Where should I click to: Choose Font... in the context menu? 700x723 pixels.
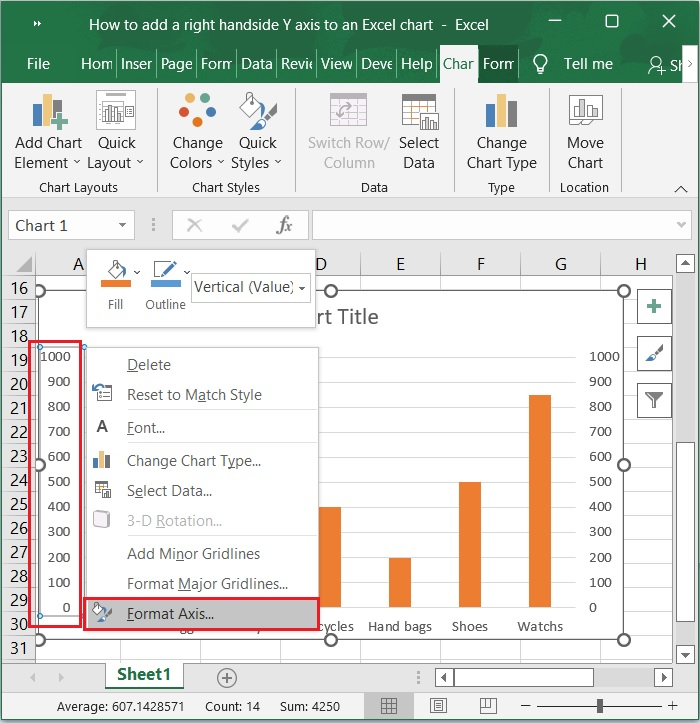[203, 428]
